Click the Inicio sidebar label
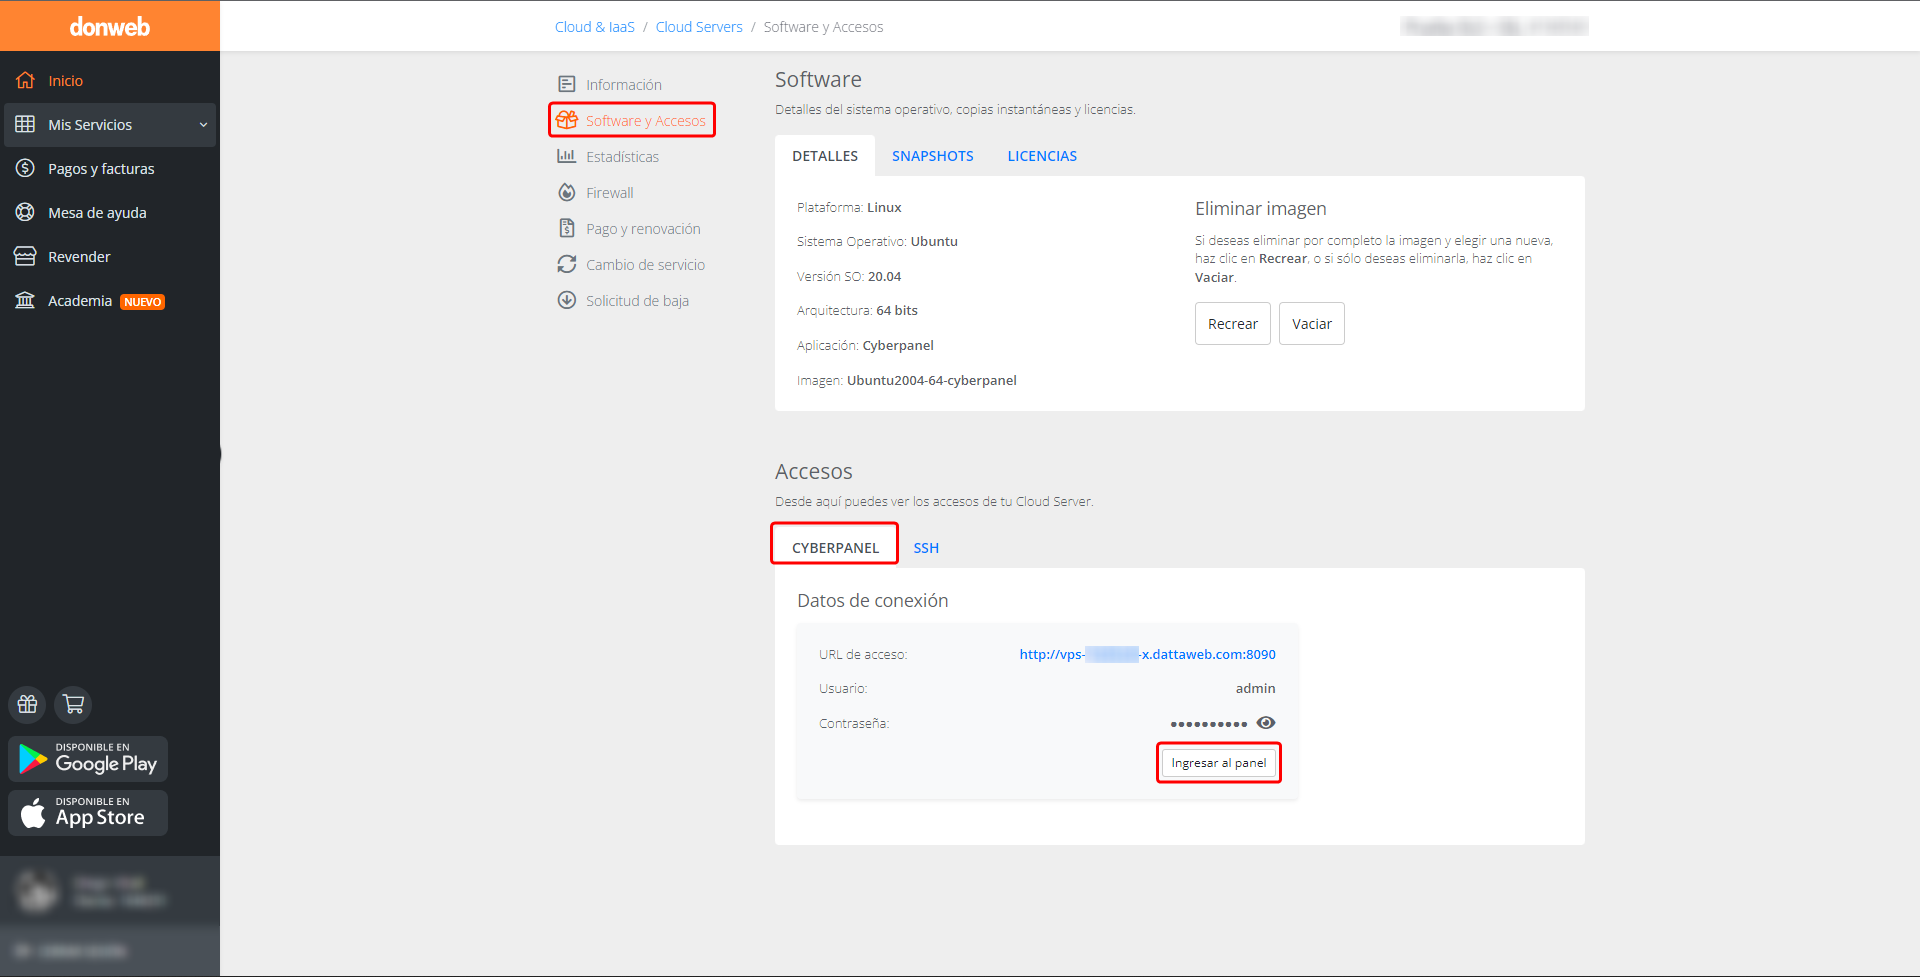The image size is (1920, 977). click(66, 81)
